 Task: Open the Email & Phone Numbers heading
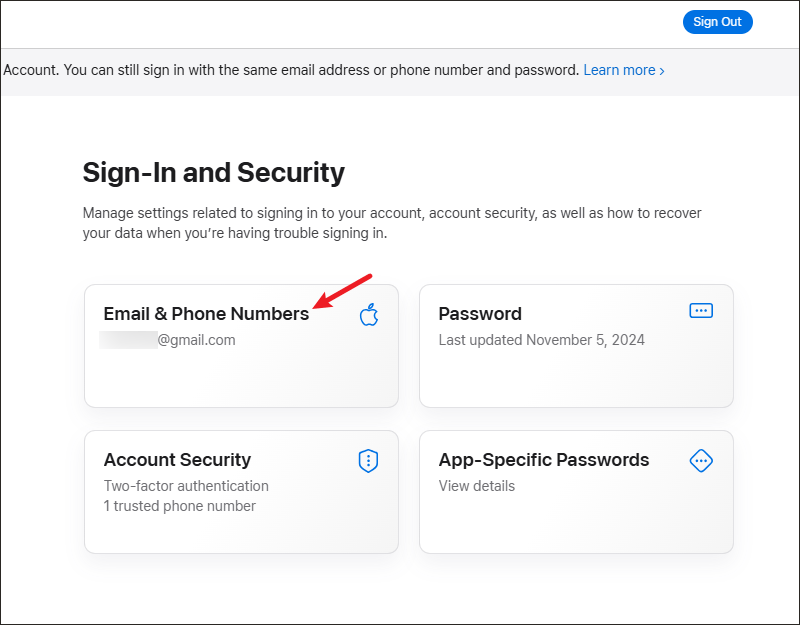coord(206,314)
